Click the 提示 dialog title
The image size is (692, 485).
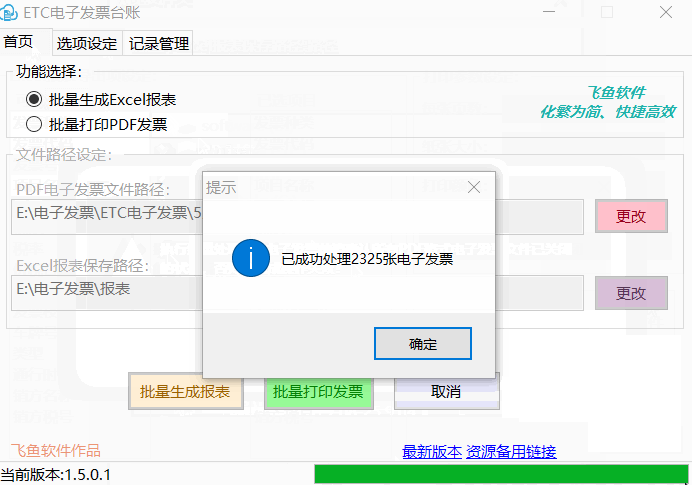pos(221,188)
